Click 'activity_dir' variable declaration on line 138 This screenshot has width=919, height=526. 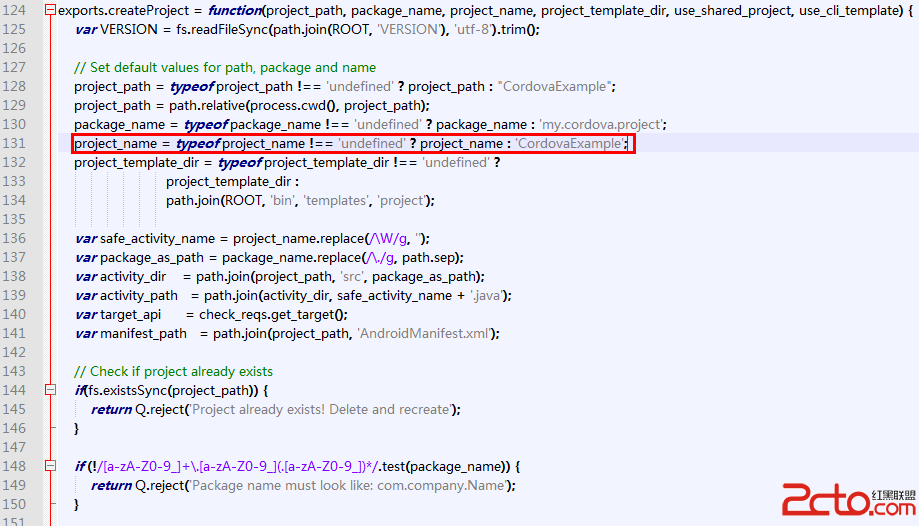tap(133, 276)
